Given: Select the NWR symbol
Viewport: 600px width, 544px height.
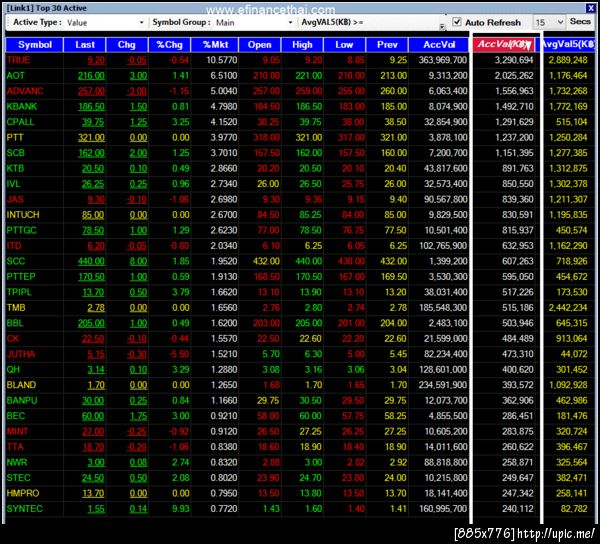Looking at the screenshot, I should [x=17, y=462].
